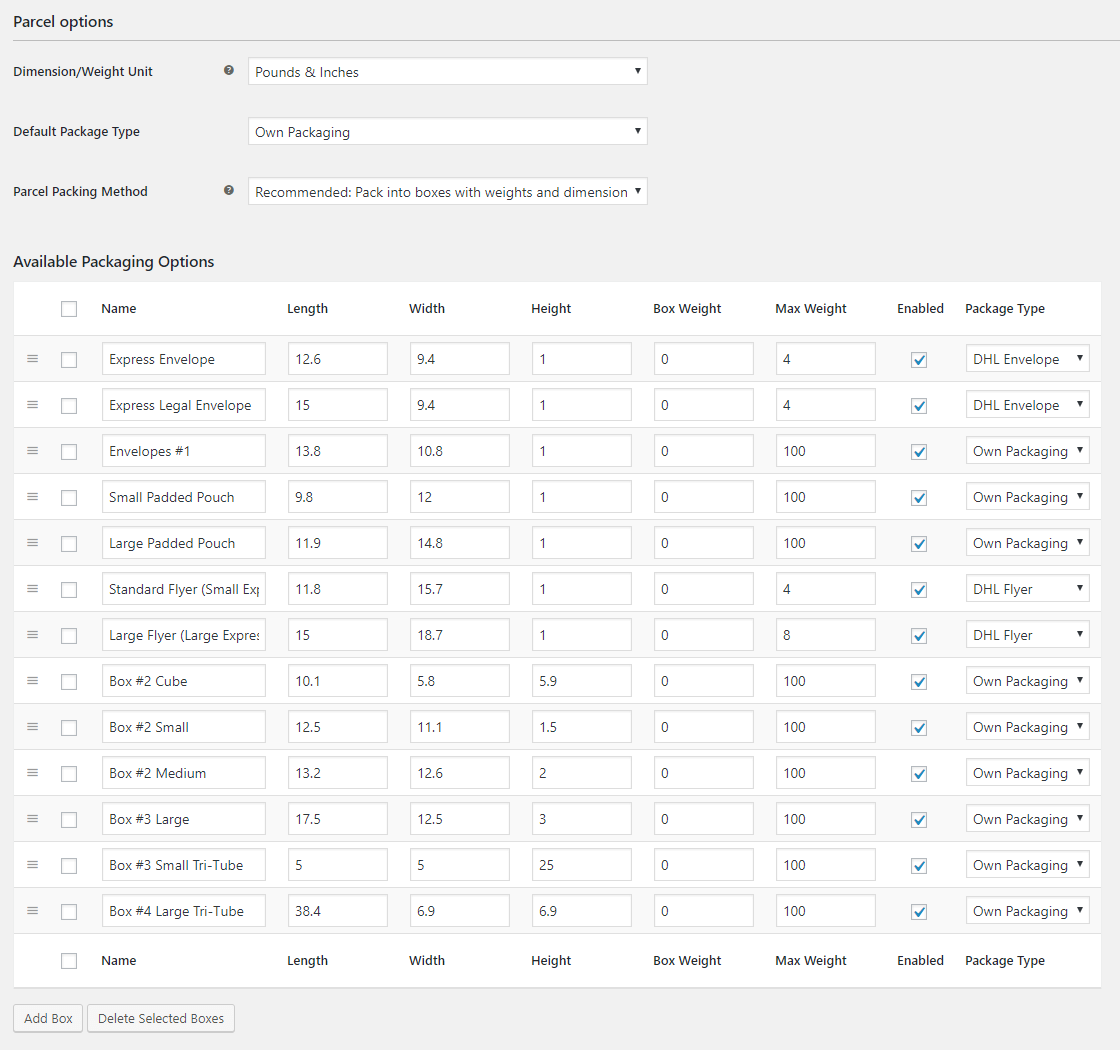Select the Box #2 Medium row checkbox
The width and height of the screenshot is (1120, 1050).
(69, 774)
